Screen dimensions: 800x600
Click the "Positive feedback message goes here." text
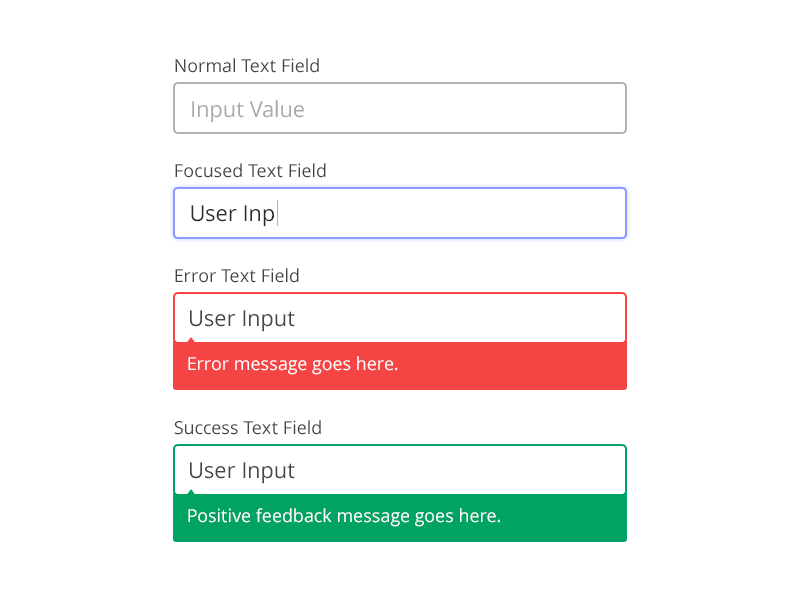click(x=344, y=516)
